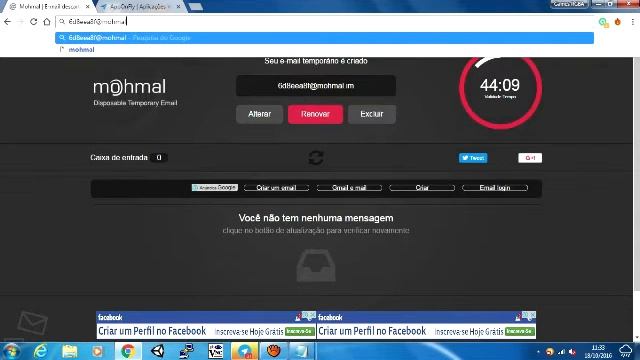This screenshot has height=360, width=640.
Task: Click the Google +1 button
Action: (x=530, y=158)
